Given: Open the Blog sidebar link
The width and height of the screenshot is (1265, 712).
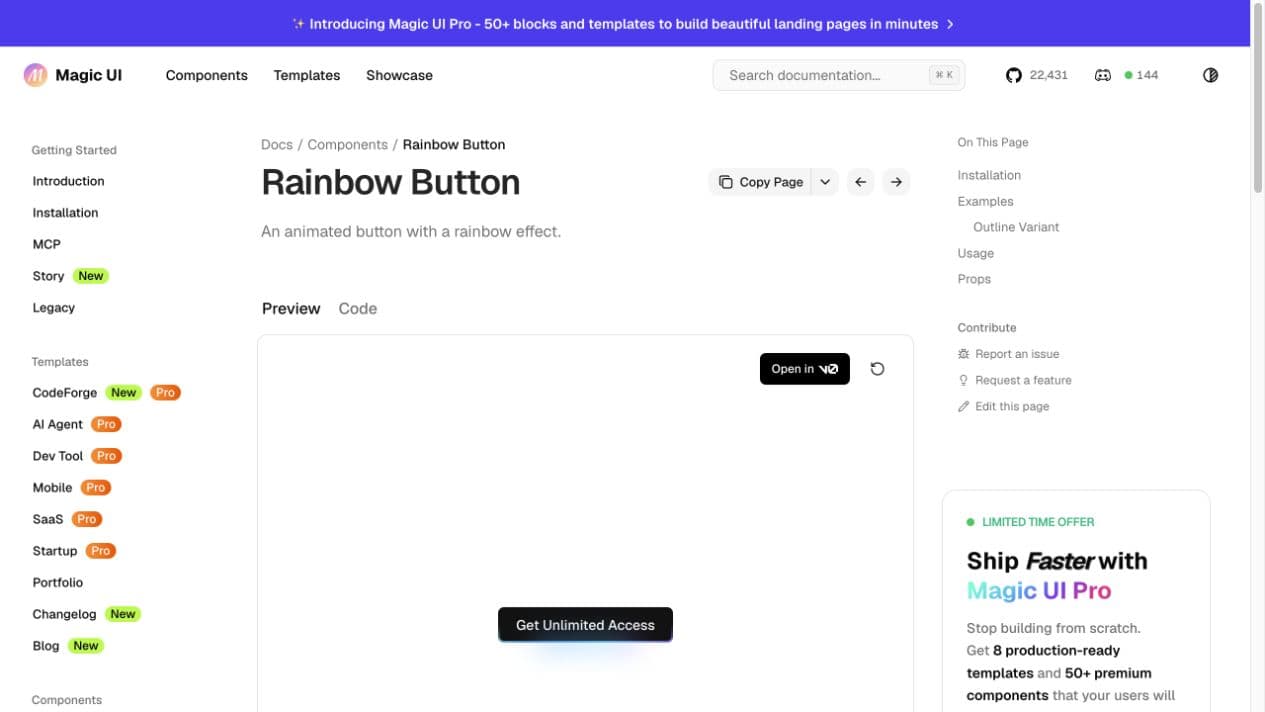Looking at the screenshot, I should (45, 646).
